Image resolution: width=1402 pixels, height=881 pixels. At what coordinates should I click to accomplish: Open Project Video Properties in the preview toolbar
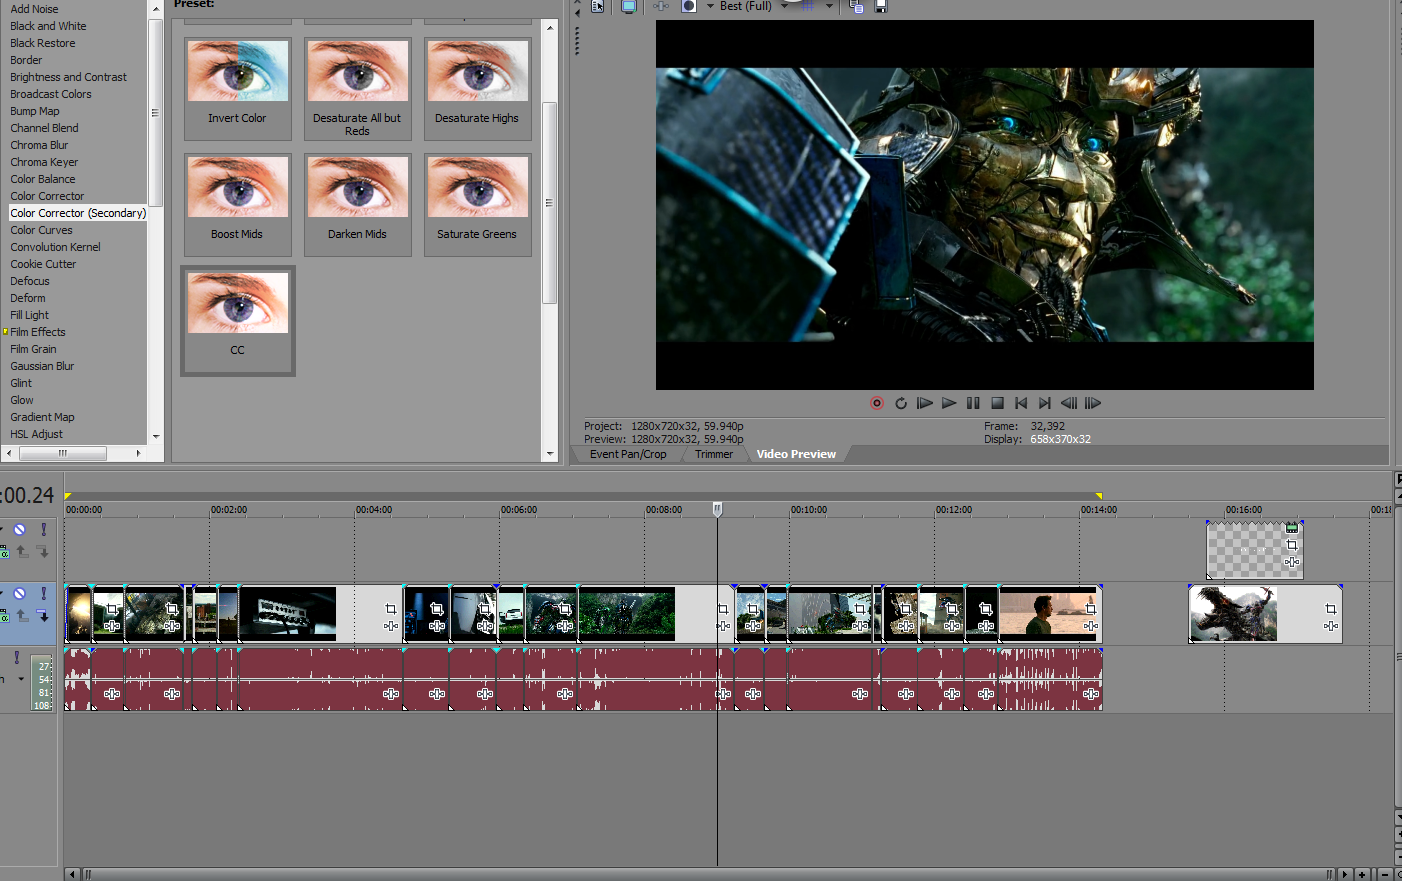[x=597, y=6]
